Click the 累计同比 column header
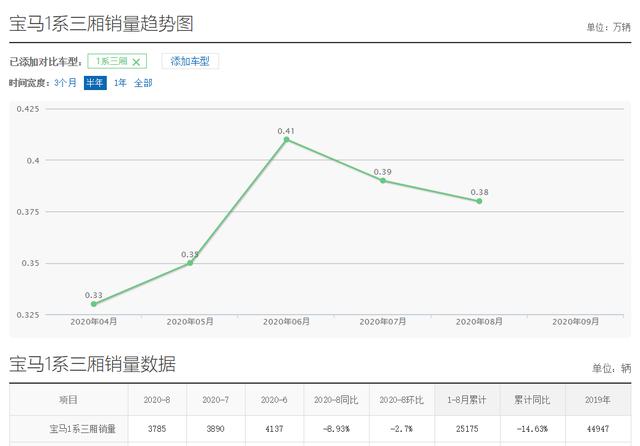 coord(532,400)
